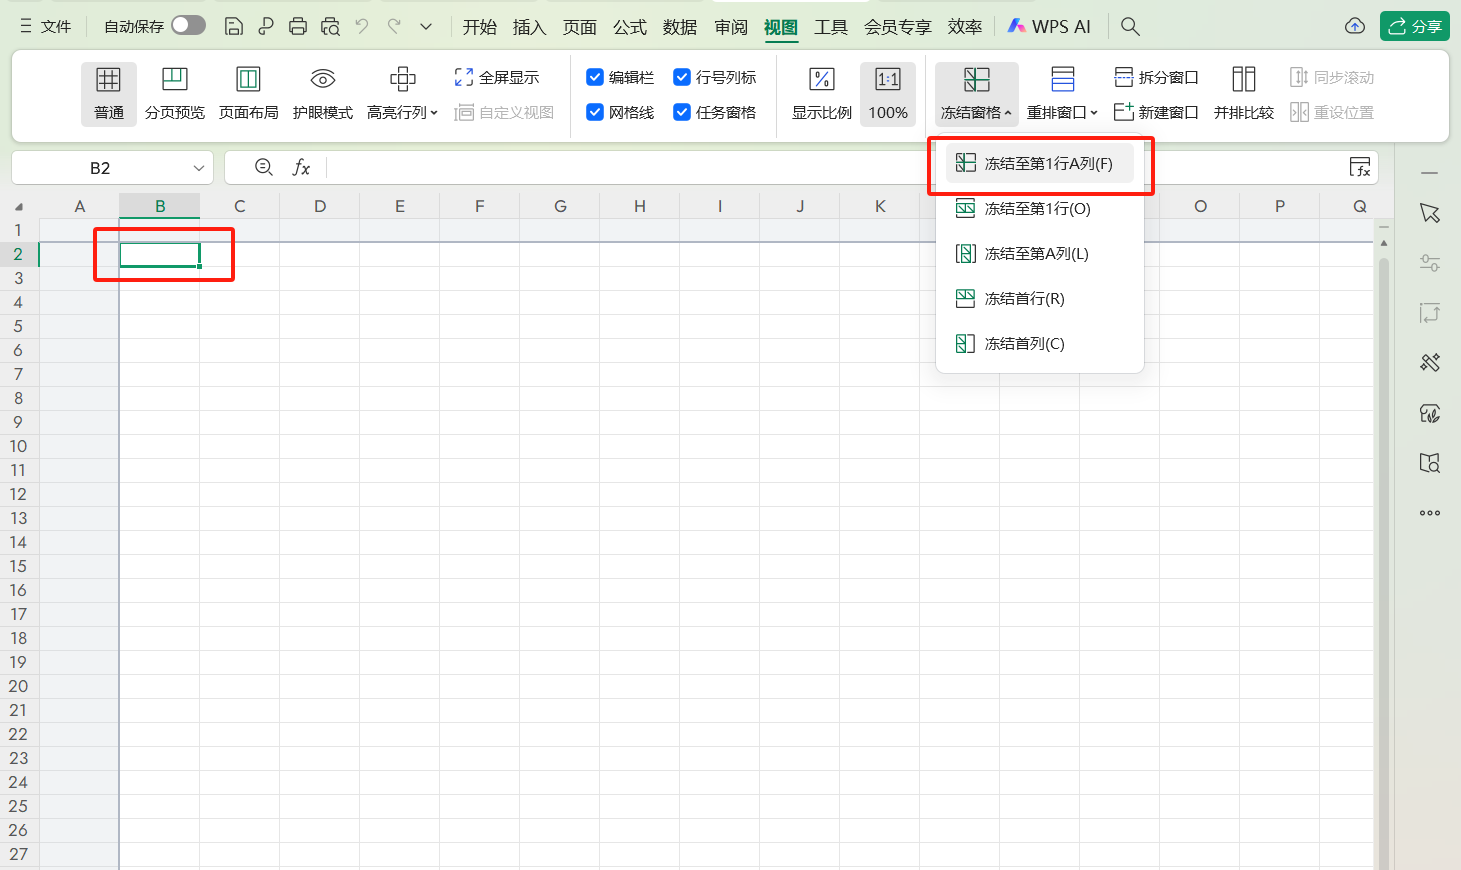Click the more options dots in sidebar
This screenshot has width=1461, height=870.
tap(1430, 513)
